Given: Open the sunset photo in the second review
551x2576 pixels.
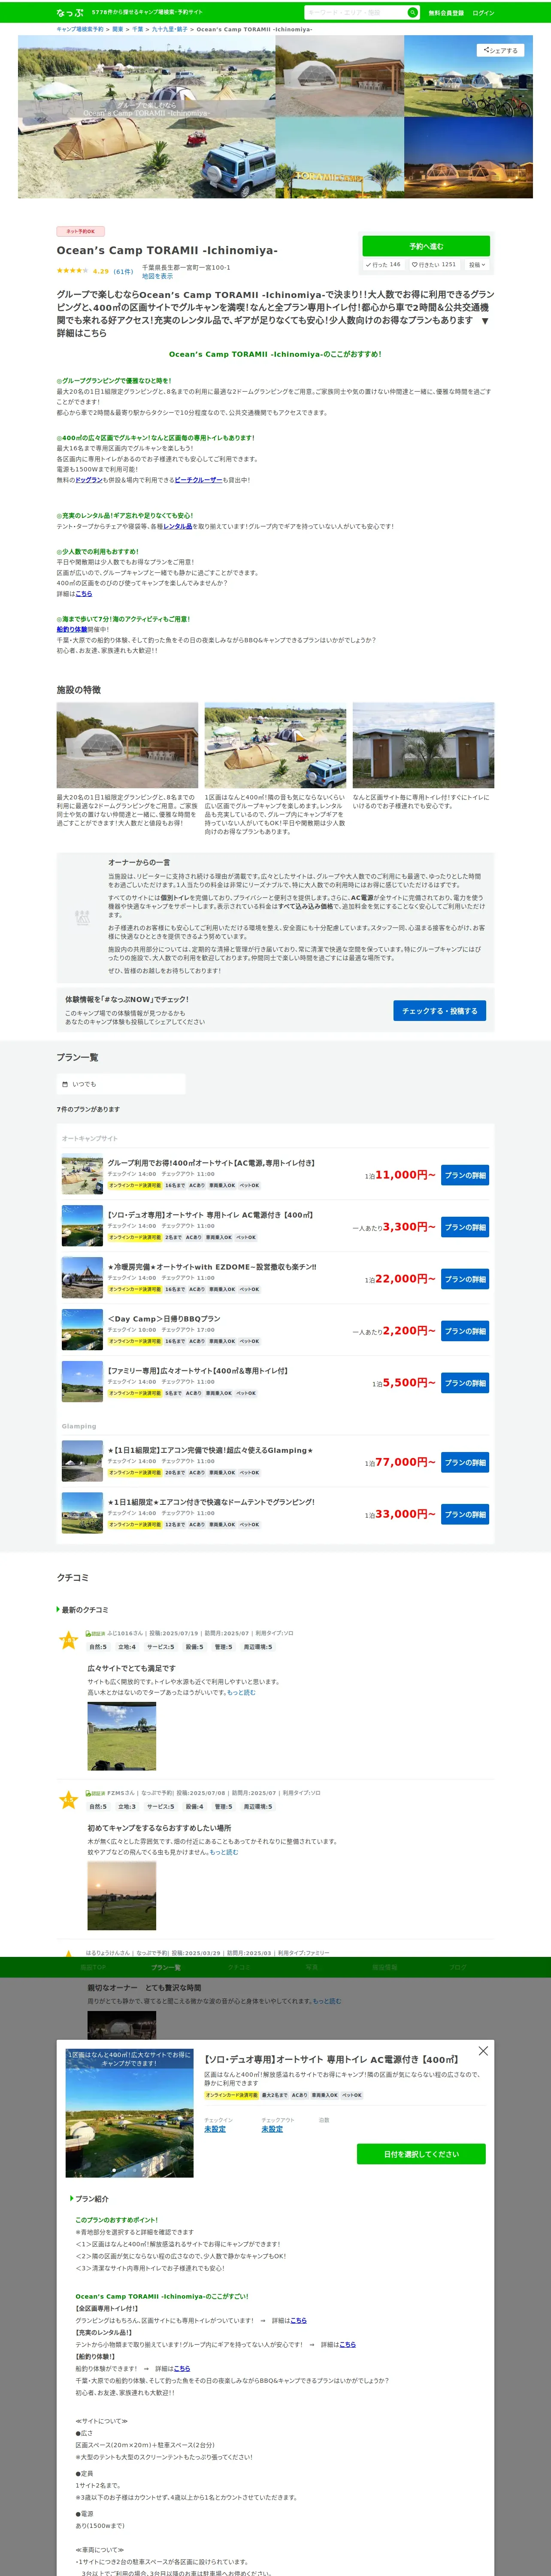Looking at the screenshot, I should tap(122, 1896).
